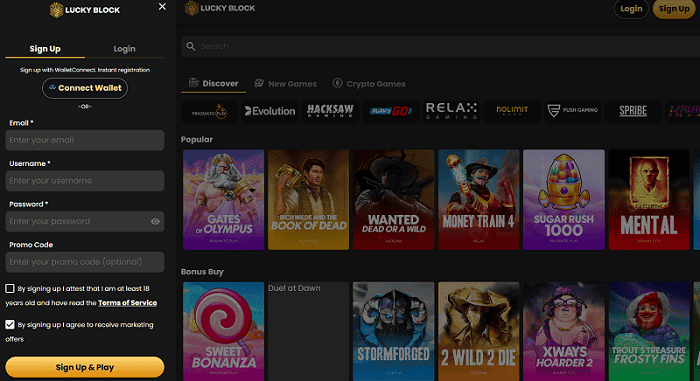This screenshot has height=381, width=700.
Task: Select the Nolimit City provider logo
Action: coord(512,111)
